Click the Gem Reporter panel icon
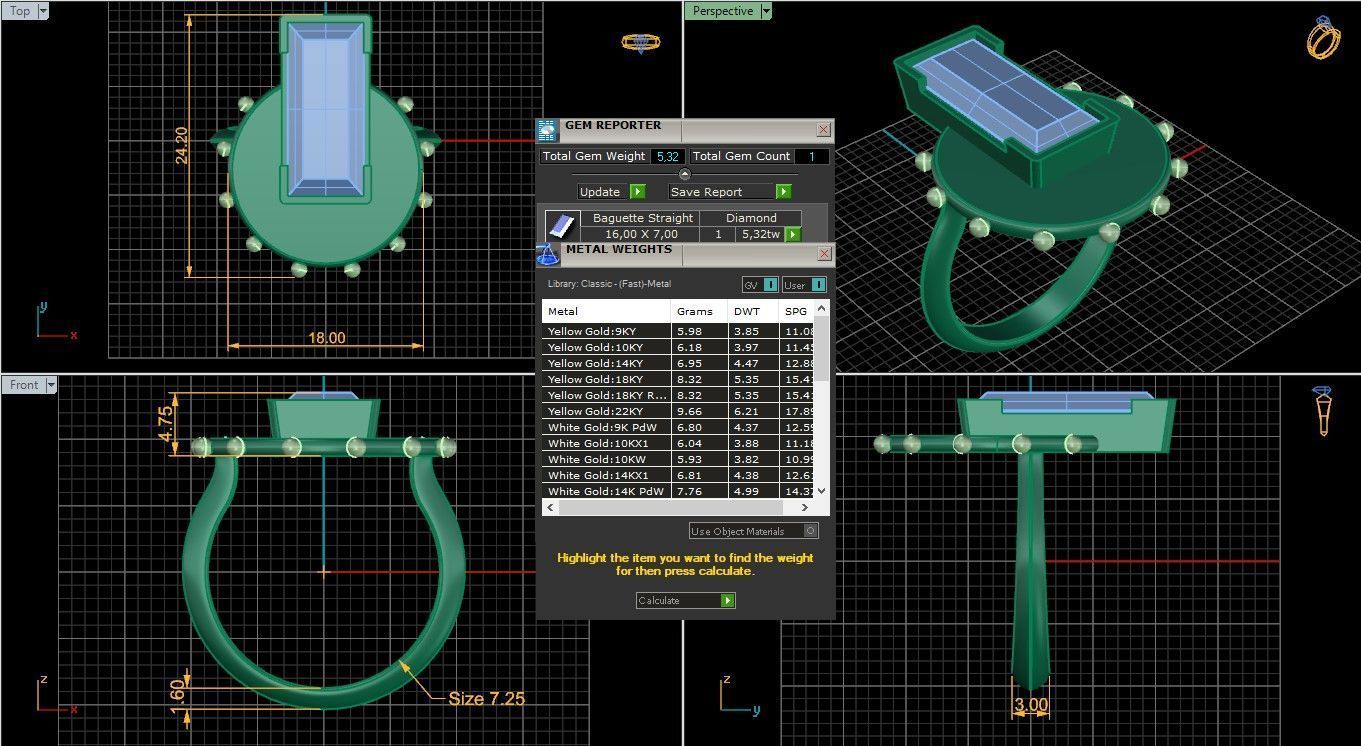Screen dimensions: 1361x746 (x=547, y=131)
